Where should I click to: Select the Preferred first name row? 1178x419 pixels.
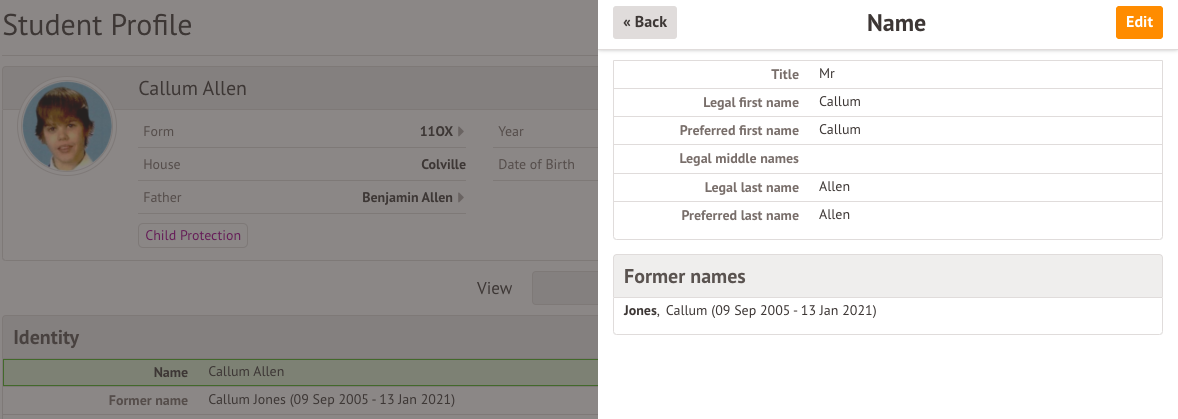point(887,130)
